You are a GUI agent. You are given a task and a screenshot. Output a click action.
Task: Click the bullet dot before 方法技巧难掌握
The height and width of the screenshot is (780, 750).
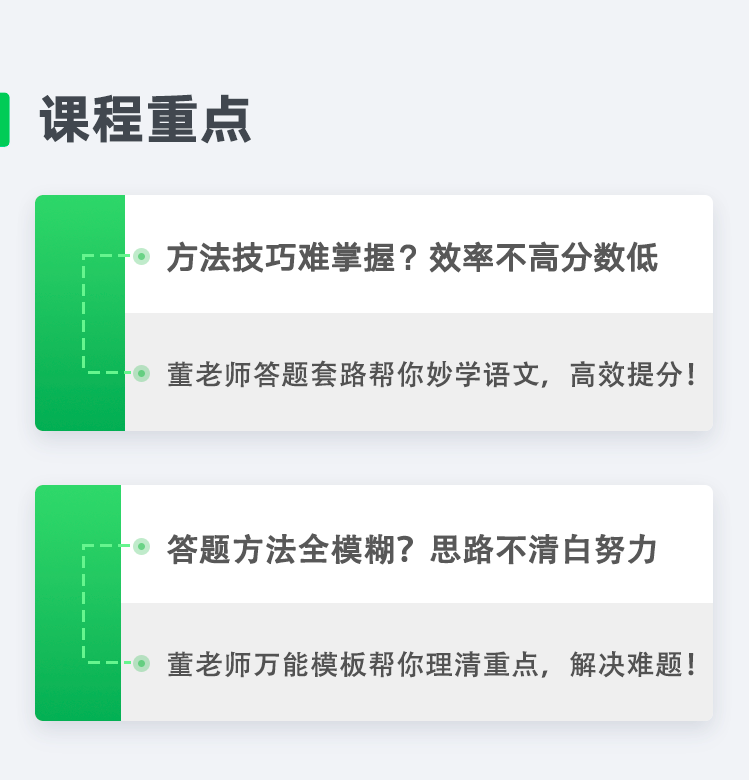(x=142, y=257)
